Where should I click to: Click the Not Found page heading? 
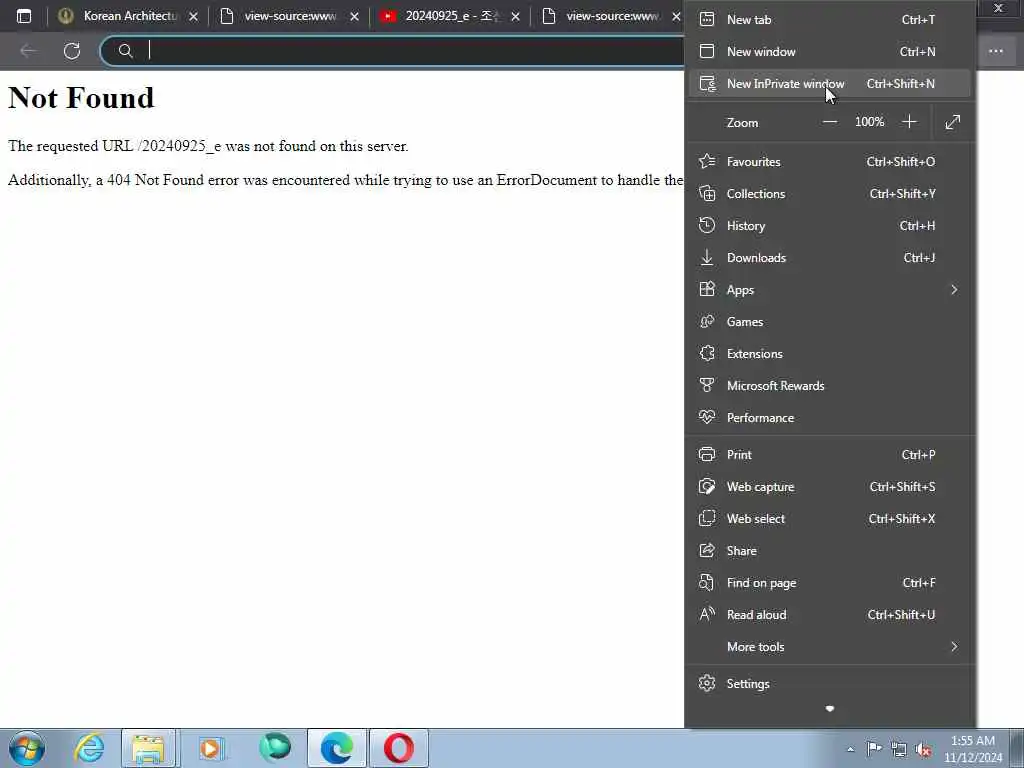81,98
